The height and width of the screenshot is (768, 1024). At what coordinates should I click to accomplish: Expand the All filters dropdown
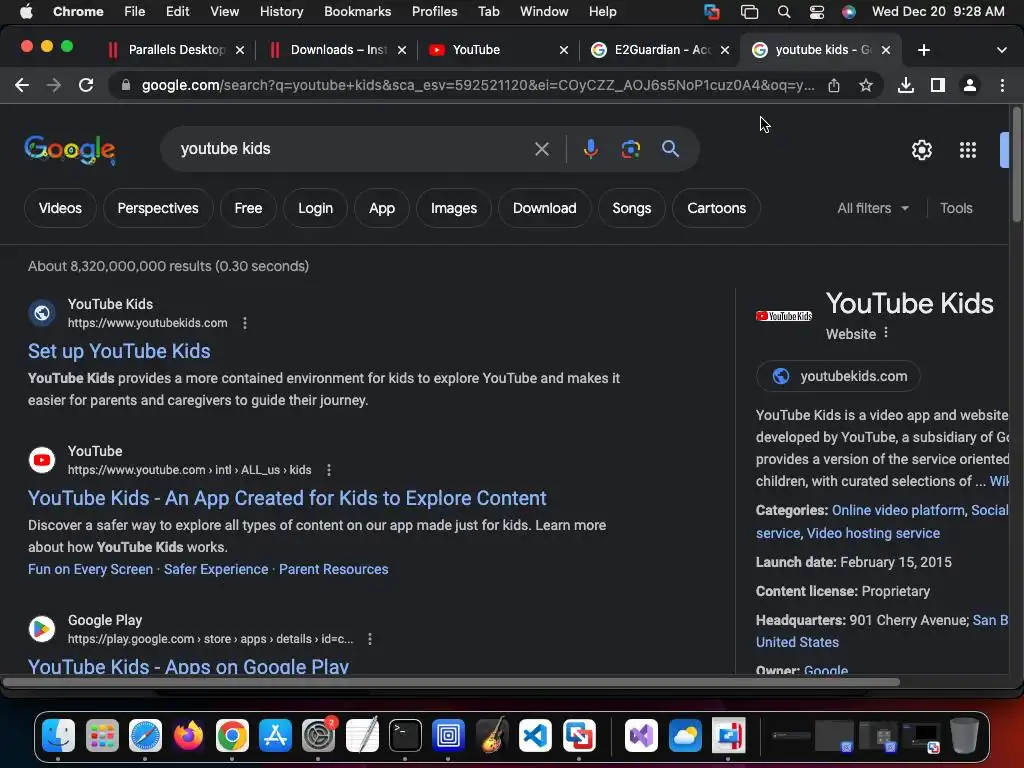click(872, 208)
